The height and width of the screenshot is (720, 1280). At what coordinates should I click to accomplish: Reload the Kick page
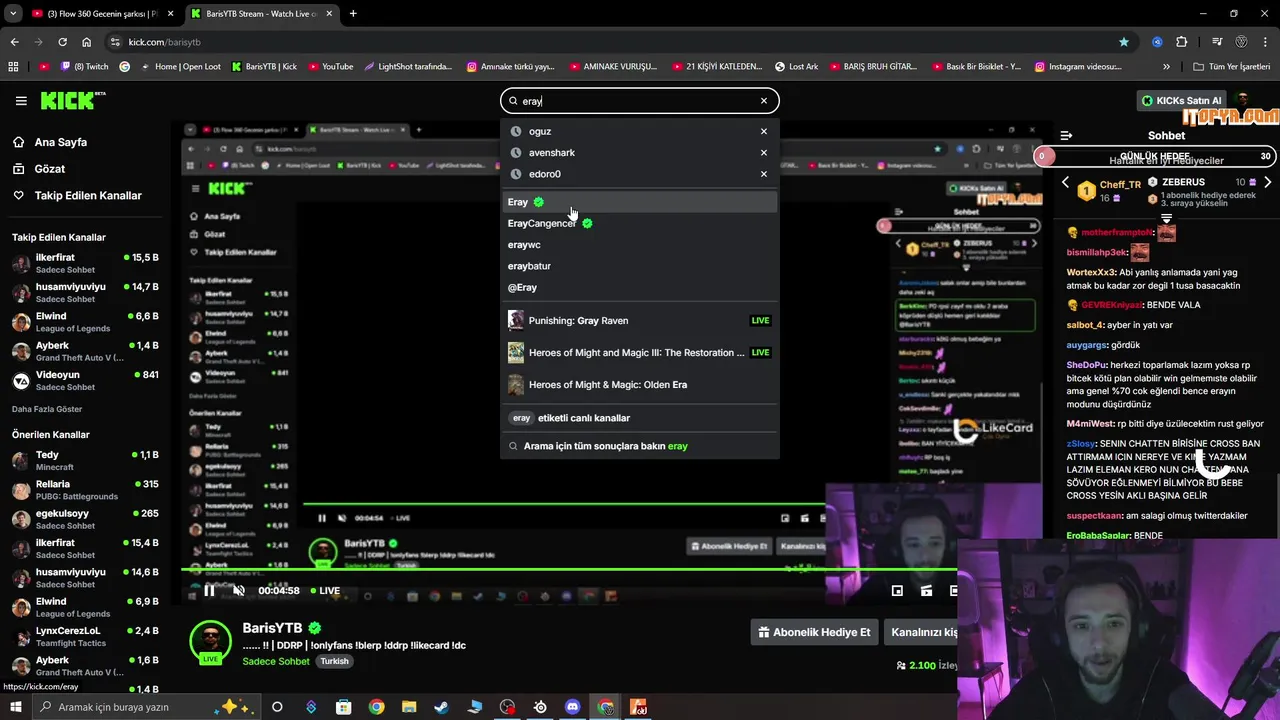62,42
